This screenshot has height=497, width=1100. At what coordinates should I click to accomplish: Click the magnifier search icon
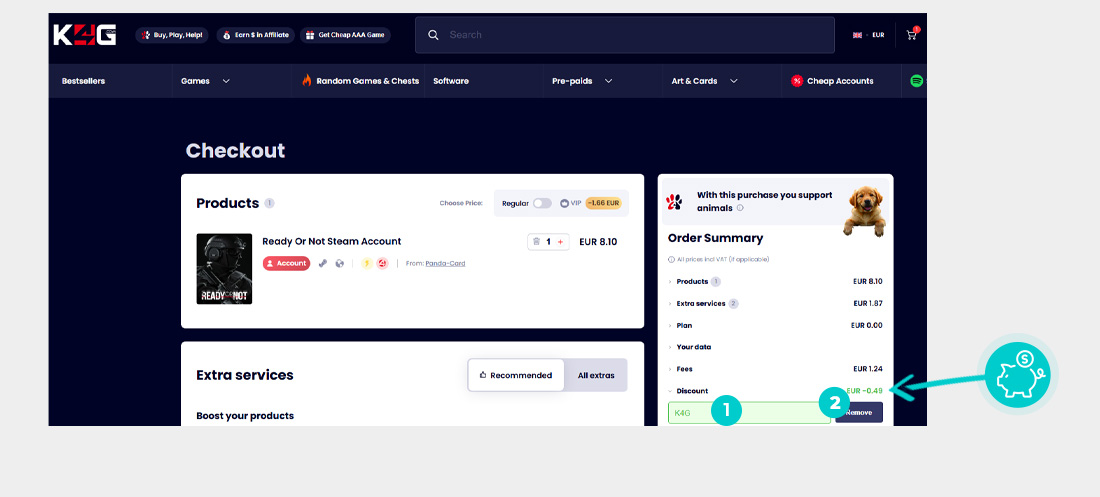pyautogui.click(x=434, y=35)
